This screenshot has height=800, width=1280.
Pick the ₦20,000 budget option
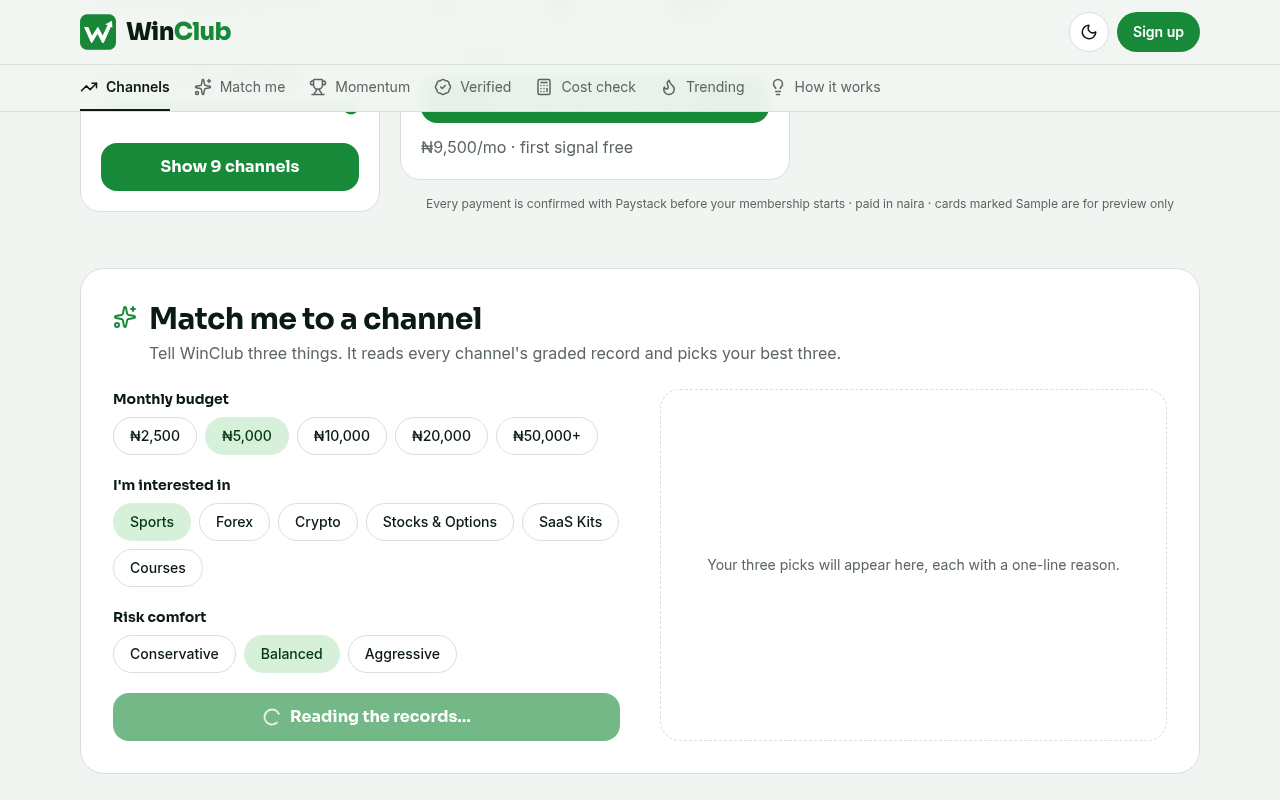point(441,436)
